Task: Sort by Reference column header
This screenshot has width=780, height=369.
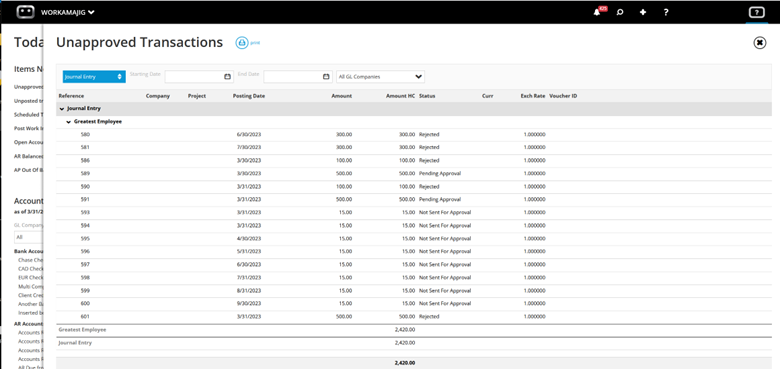Action: point(71,96)
